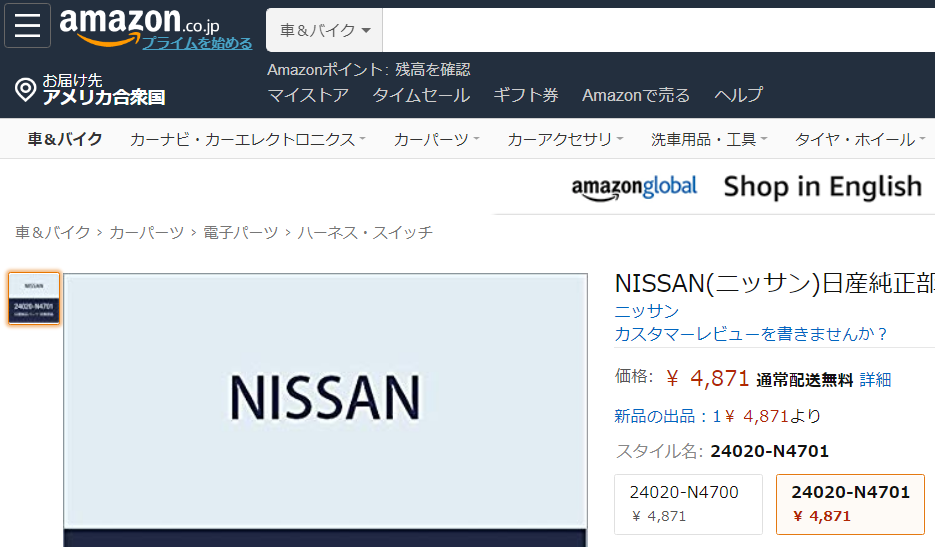Viewport: 935px width, 547px height.
Task: Select the small NISSAN product thumbnail
Action: [x=34, y=298]
